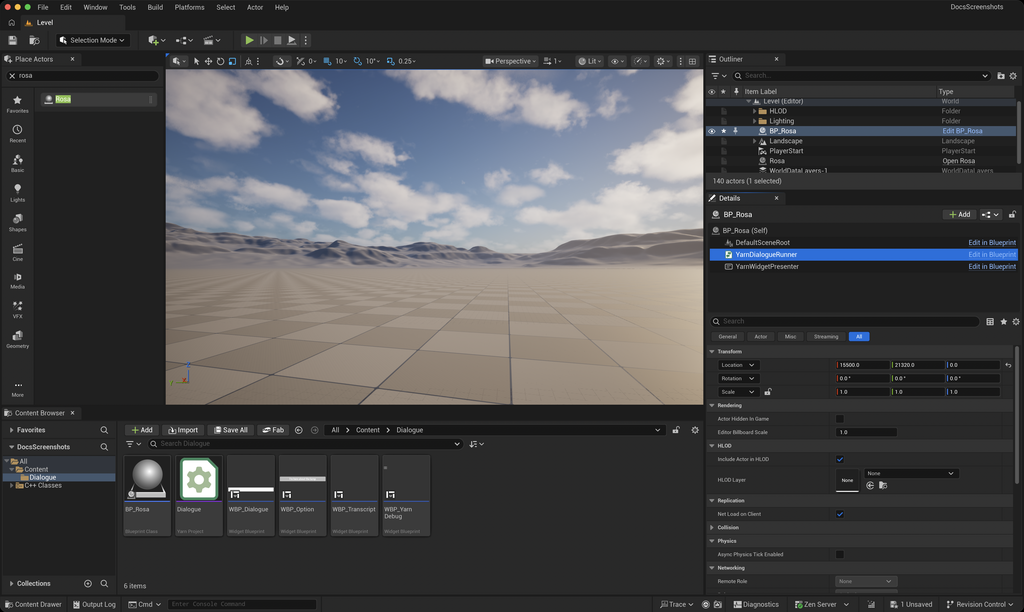The image size is (1024, 612).
Task: Show More categories in Place Actors
Action: pos(18,389)
